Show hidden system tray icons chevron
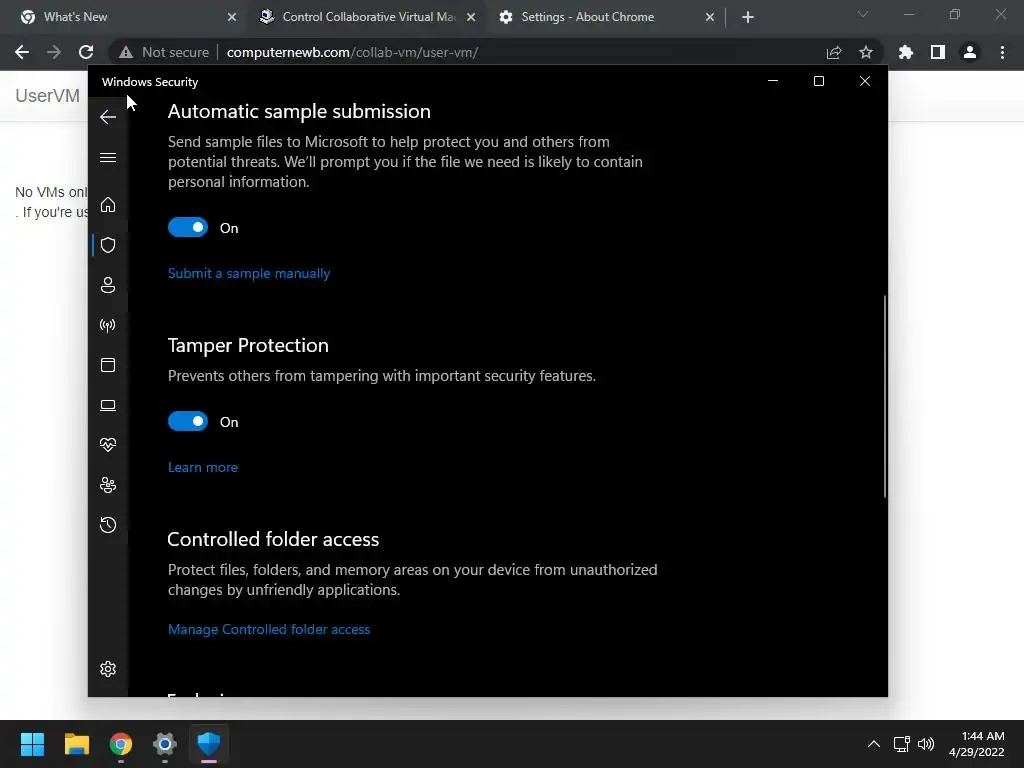The height and width of the screenshot is (768, 1024). pos(873,744)
